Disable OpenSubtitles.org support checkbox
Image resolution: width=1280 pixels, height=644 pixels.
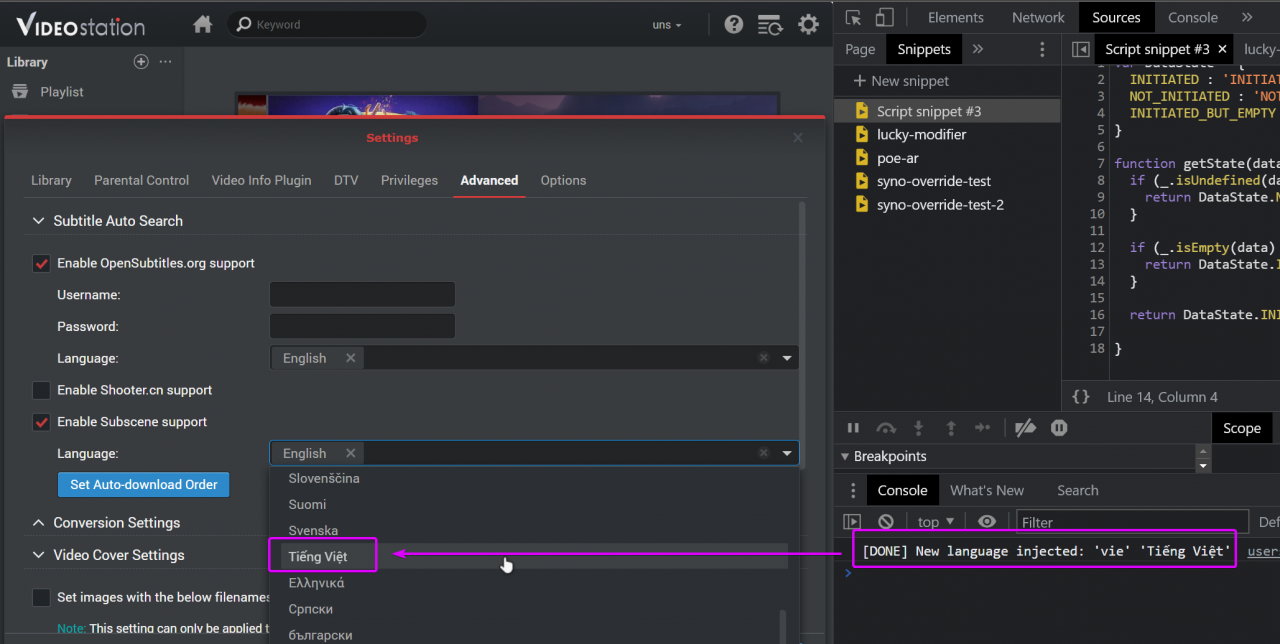[42, 264]
